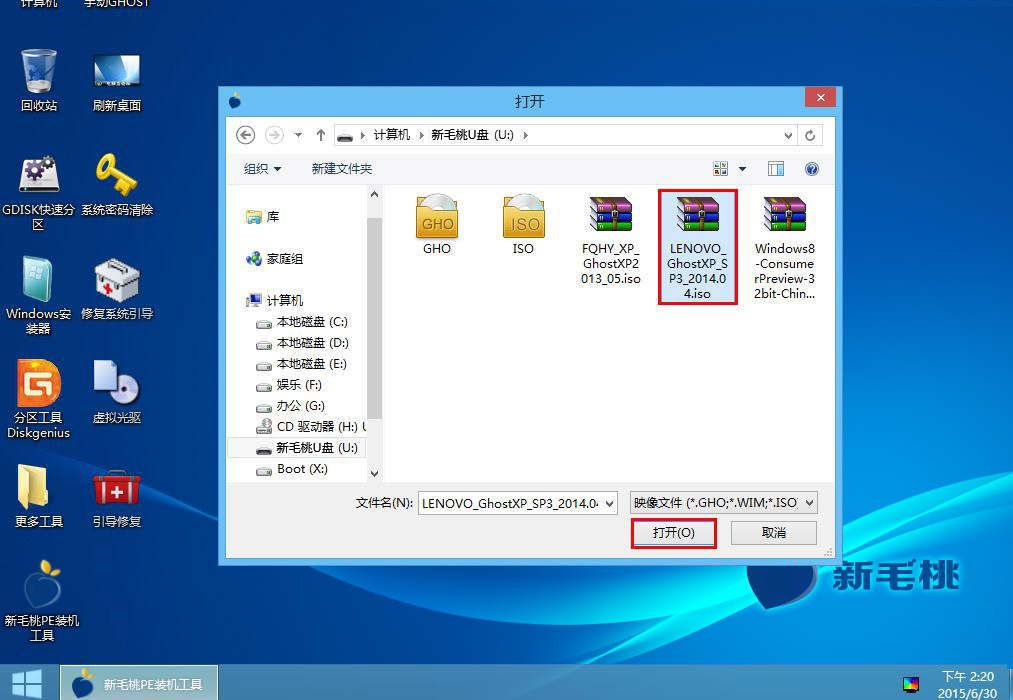The width and height of the screenshot is (1013, 700).
Task: Click the 文件名 input field
Action: click(x=510, y=504)
